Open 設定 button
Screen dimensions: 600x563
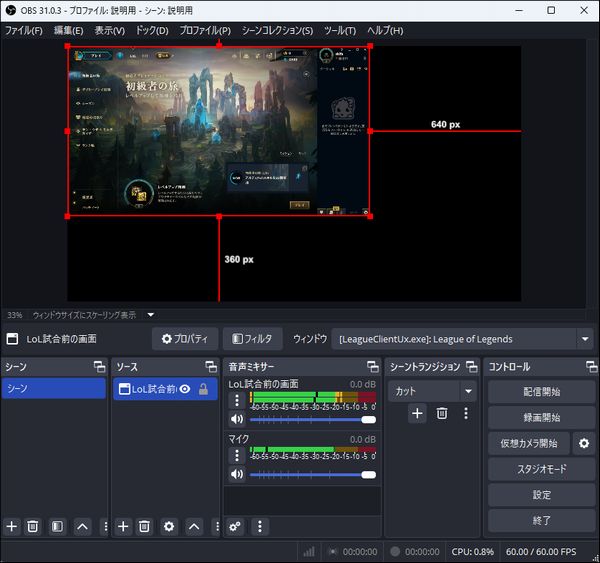point(541,495)
